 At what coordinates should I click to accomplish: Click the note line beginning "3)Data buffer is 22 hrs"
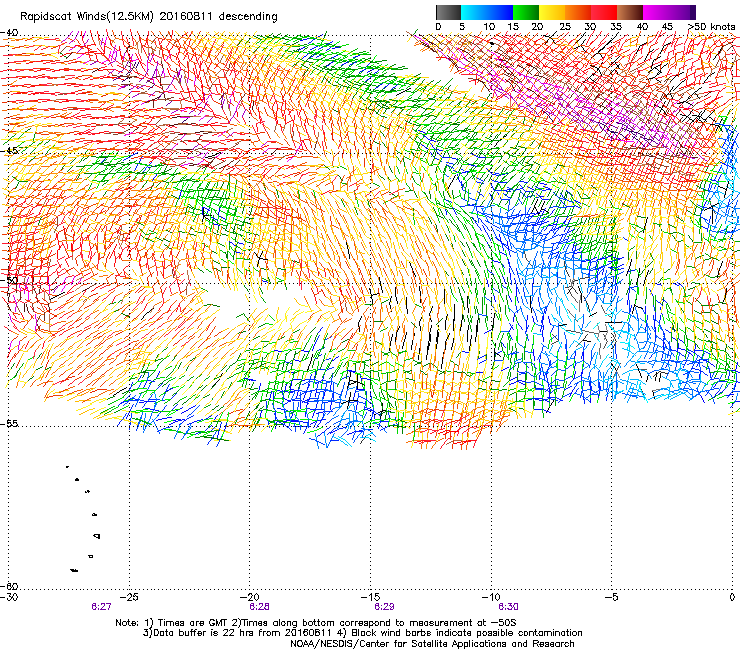pyautogui.click(x=362, y=633)
